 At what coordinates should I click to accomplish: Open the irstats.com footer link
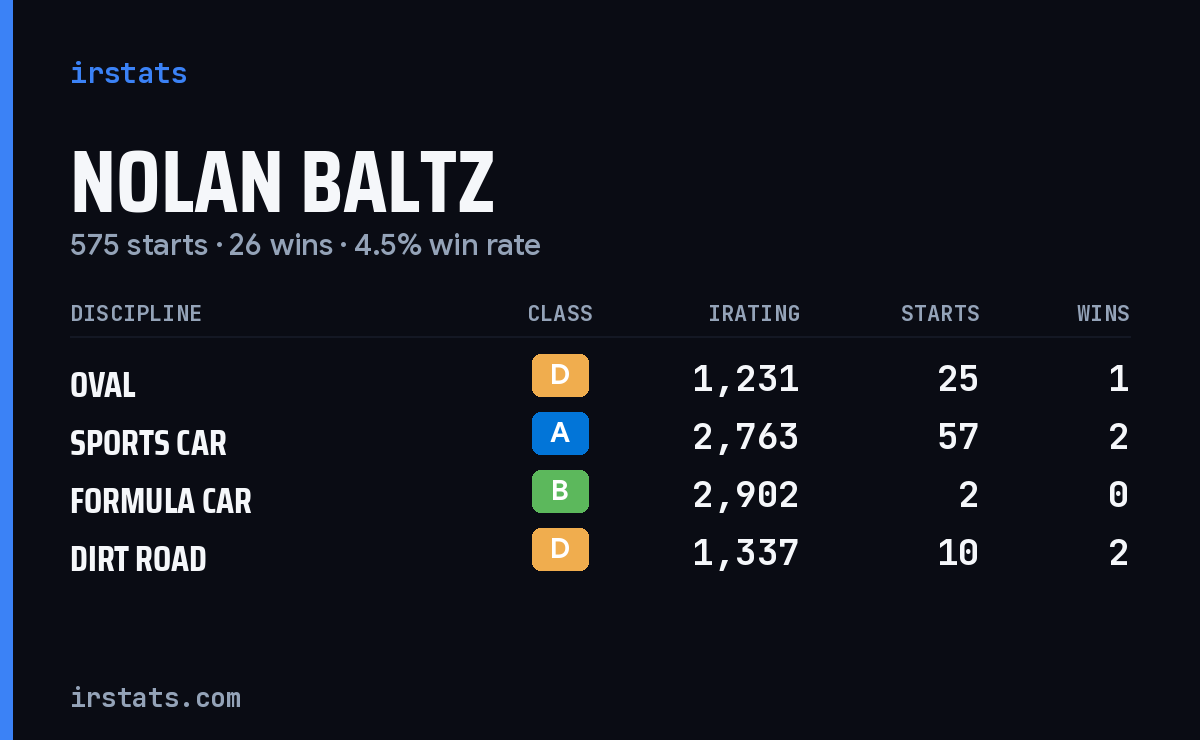pyautogui.click(x=156, y=697)
